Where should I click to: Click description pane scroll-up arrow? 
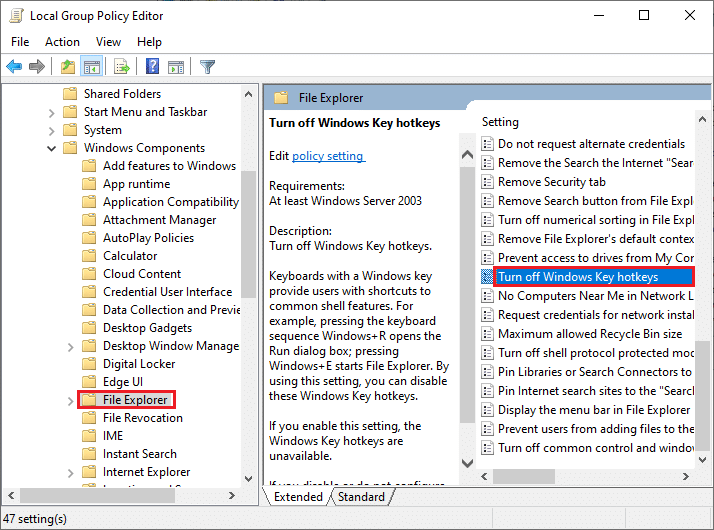[467, 155]
